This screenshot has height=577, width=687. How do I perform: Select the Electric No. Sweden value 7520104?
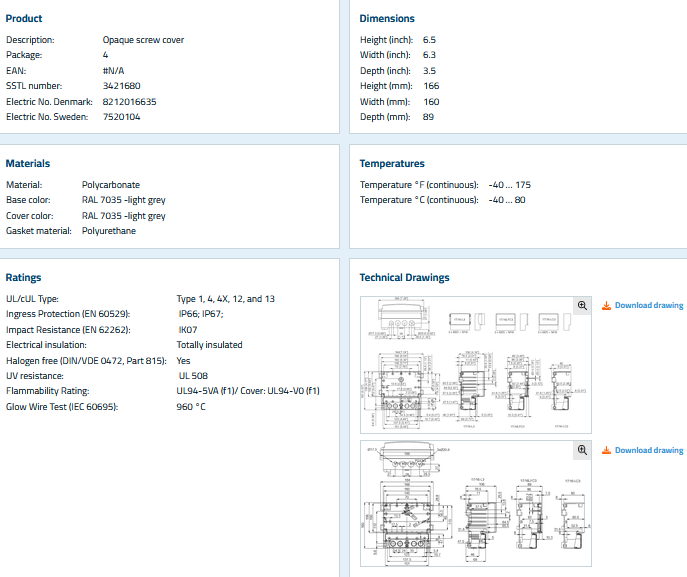122,117
